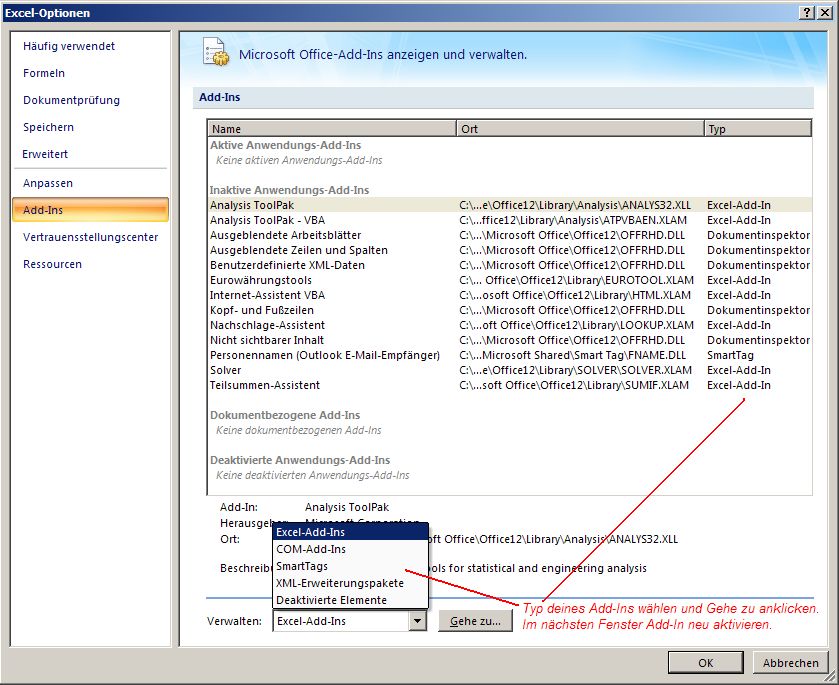Choose the Teilsummen-Assistent add-in
Screen dimensions: 839x685
click(x=510, y=385)
